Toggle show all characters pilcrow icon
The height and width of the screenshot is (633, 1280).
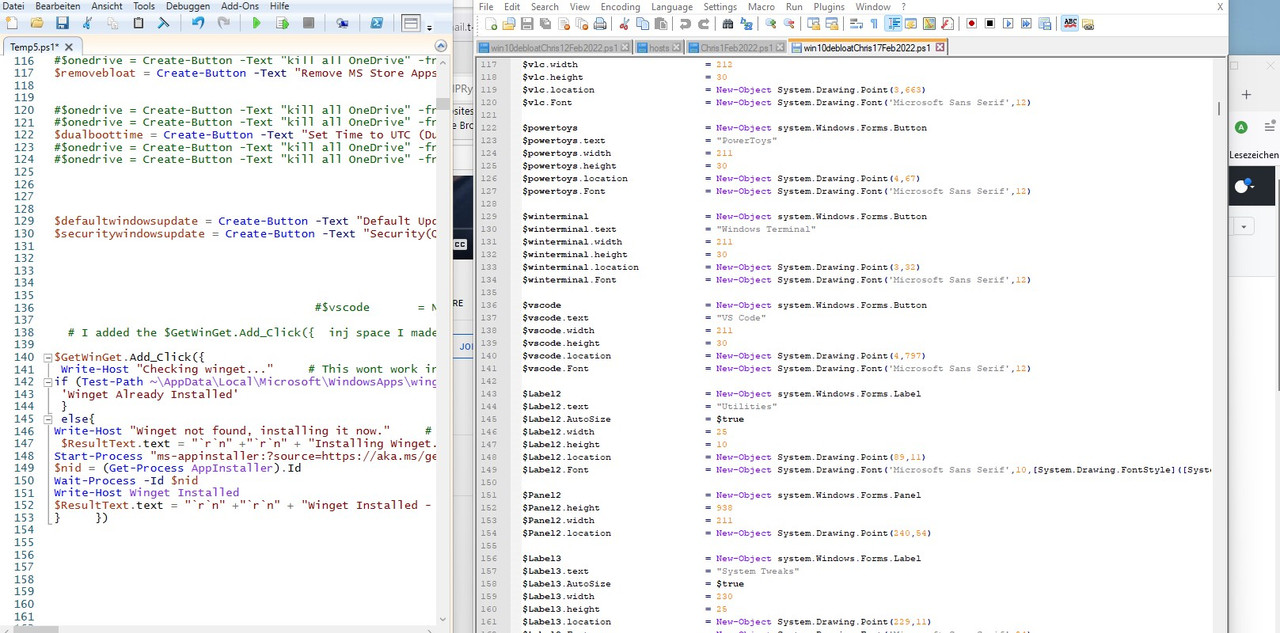pos(873,23)
